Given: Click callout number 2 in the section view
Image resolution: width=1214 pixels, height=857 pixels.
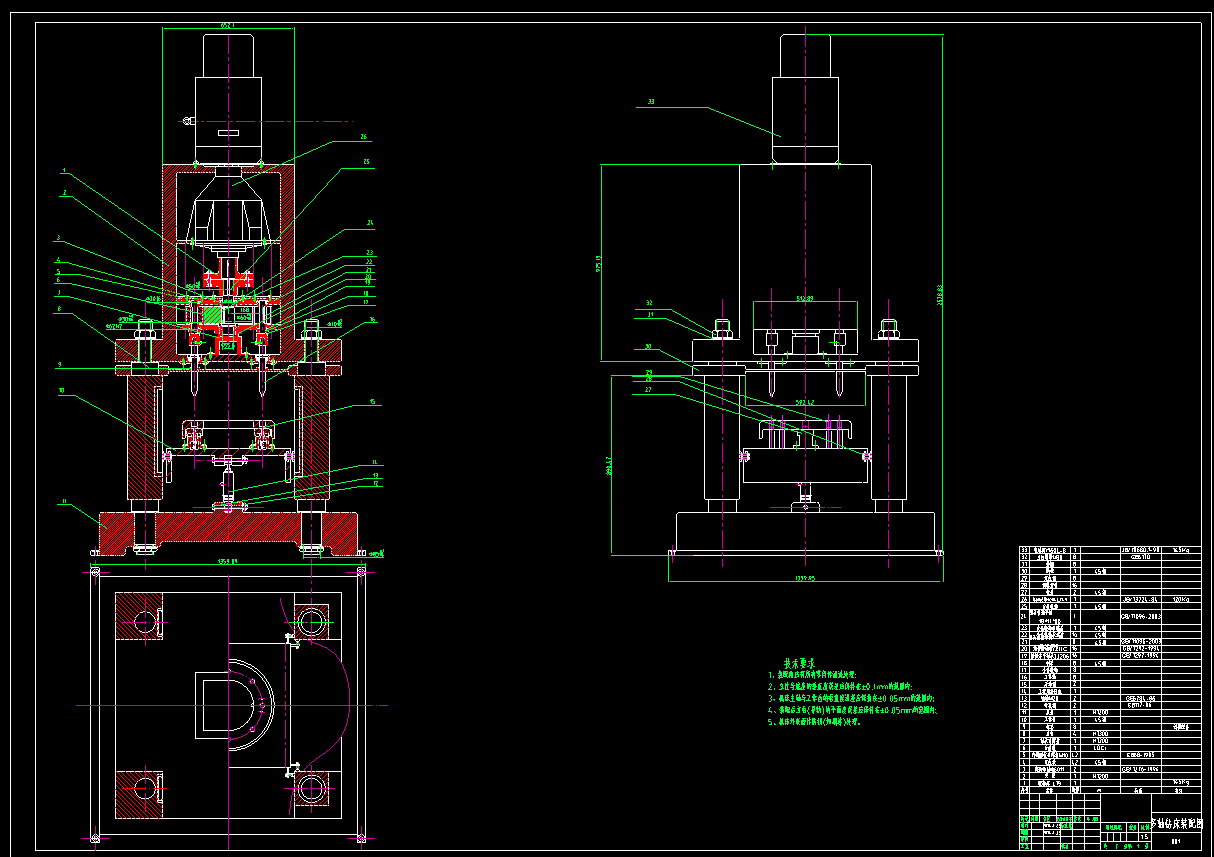Looking at the screenshot, I should click(65, 192).
